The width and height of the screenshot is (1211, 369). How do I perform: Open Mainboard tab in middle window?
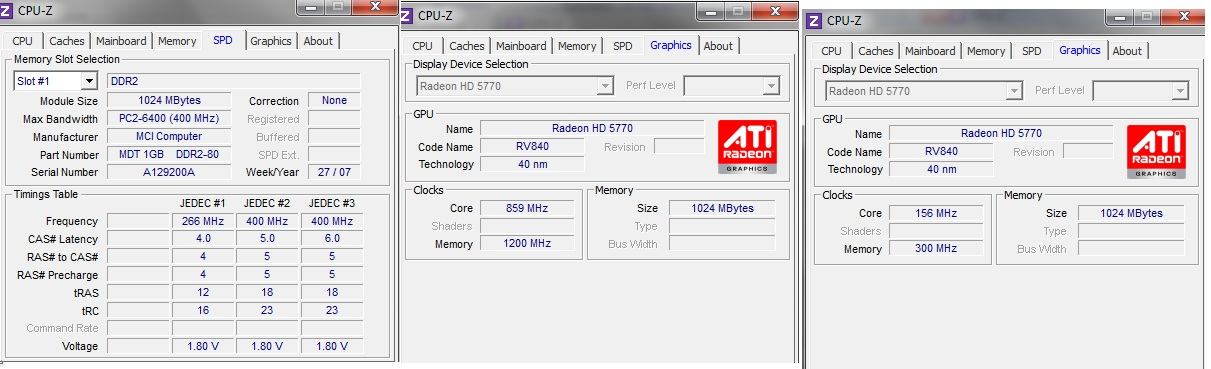[521, 46]
